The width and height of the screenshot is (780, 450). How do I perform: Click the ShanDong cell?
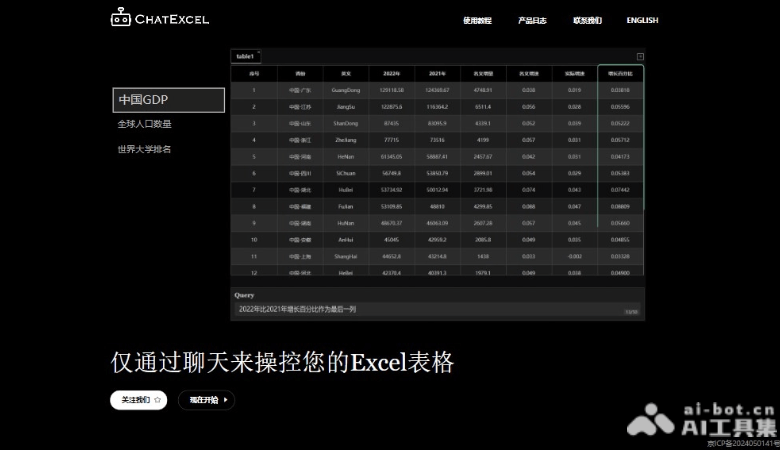coord(346,123)
